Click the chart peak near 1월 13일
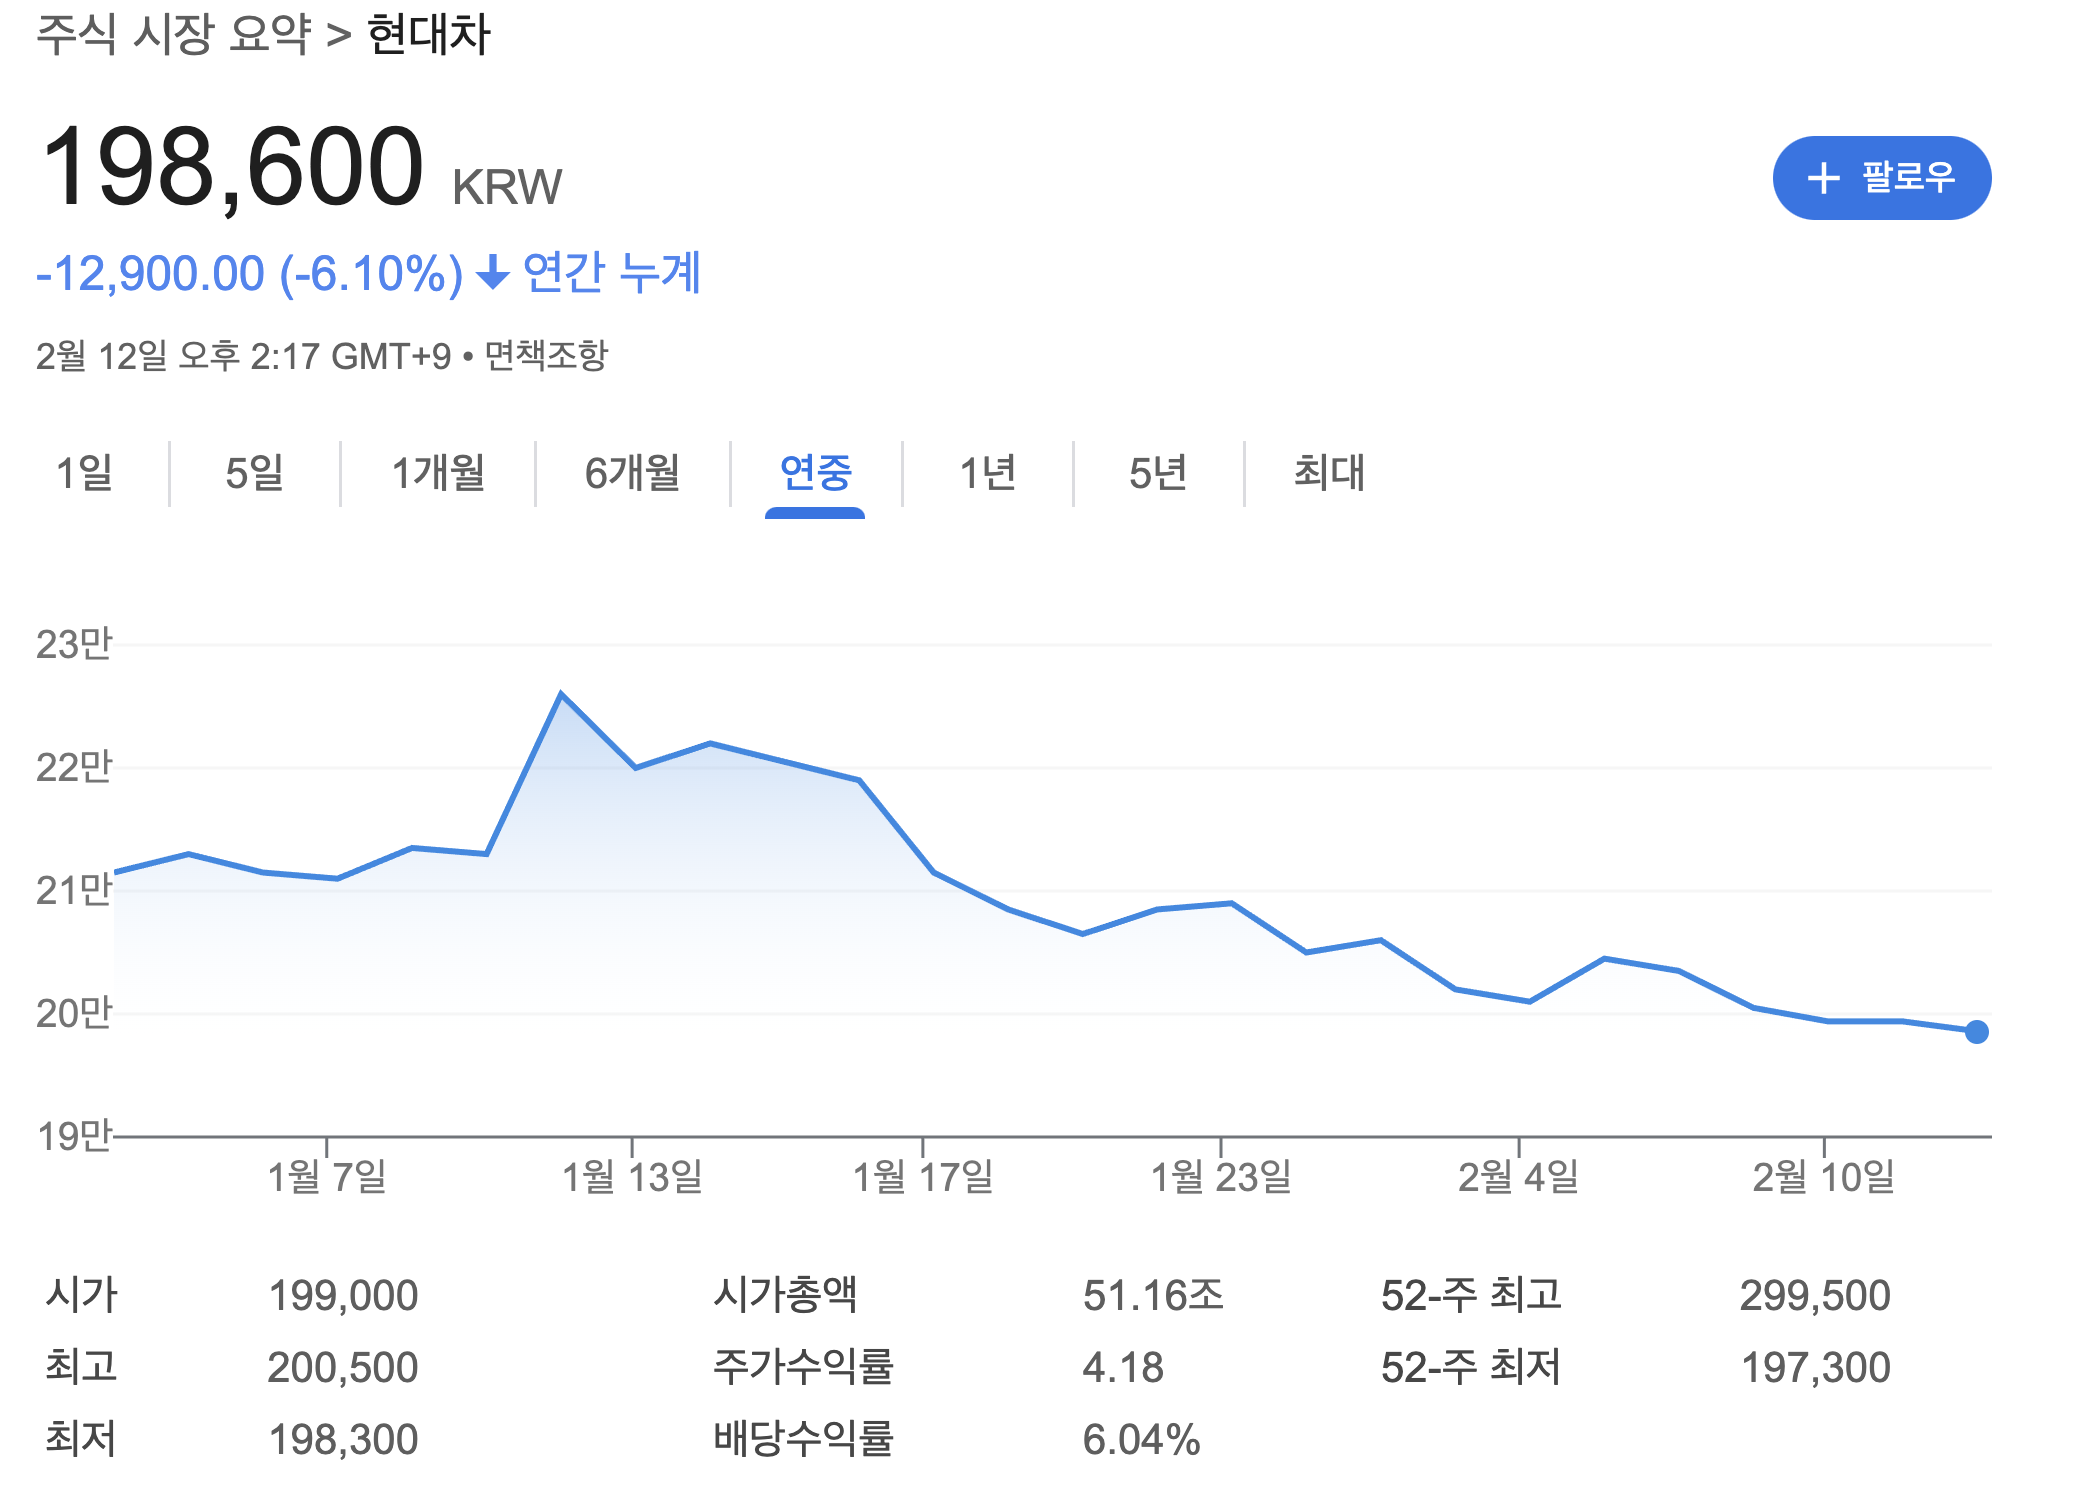 561,694
